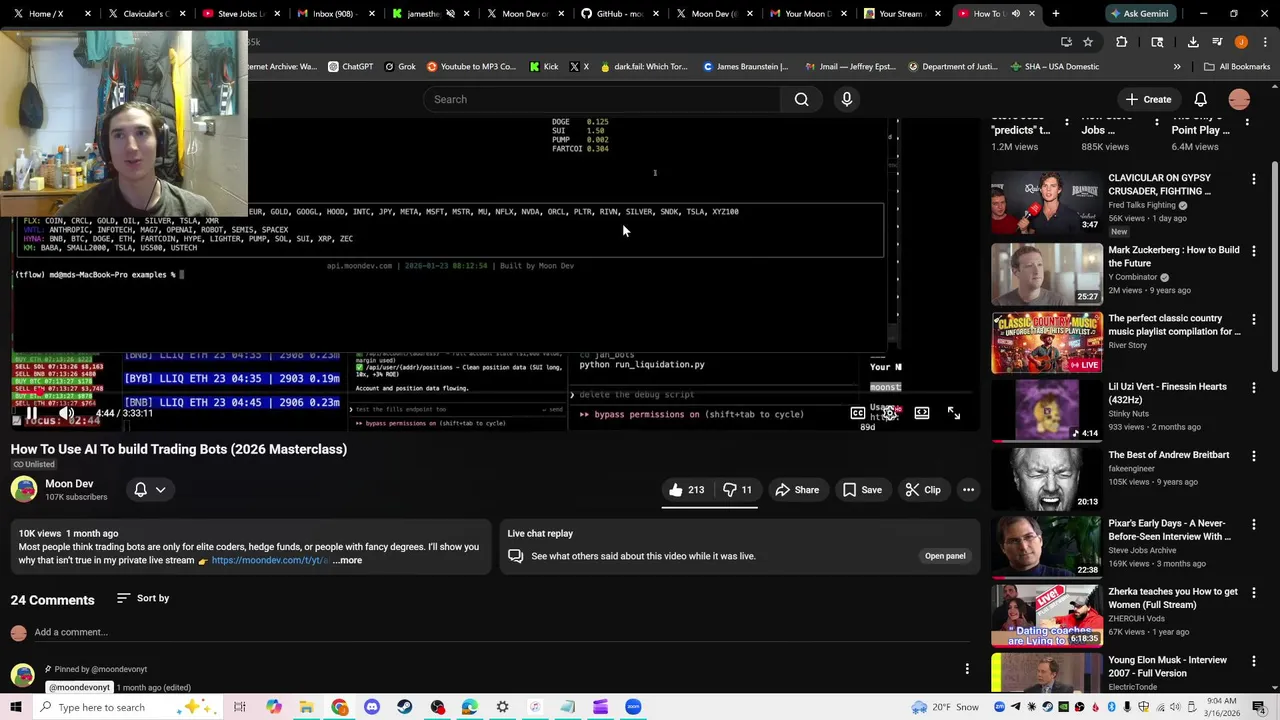Click the Windows taskbar search box
This screenshot has width=1280, height=720.
(125, 707)
